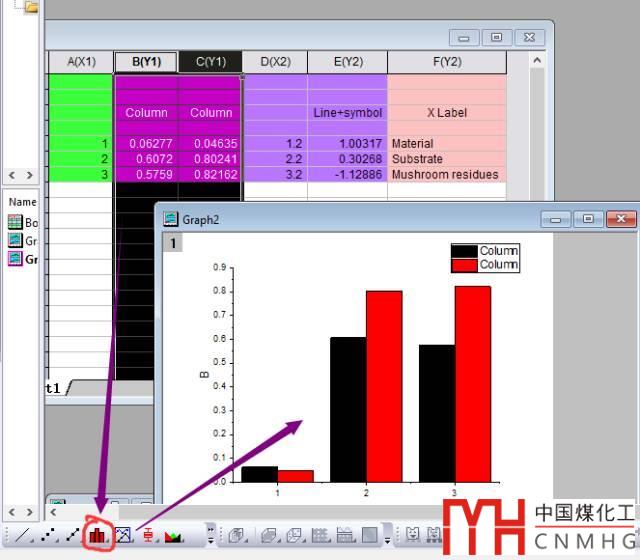Click the black Column legend swatch
Viewport: 640px width, 560px height.
tap(464, 251)
